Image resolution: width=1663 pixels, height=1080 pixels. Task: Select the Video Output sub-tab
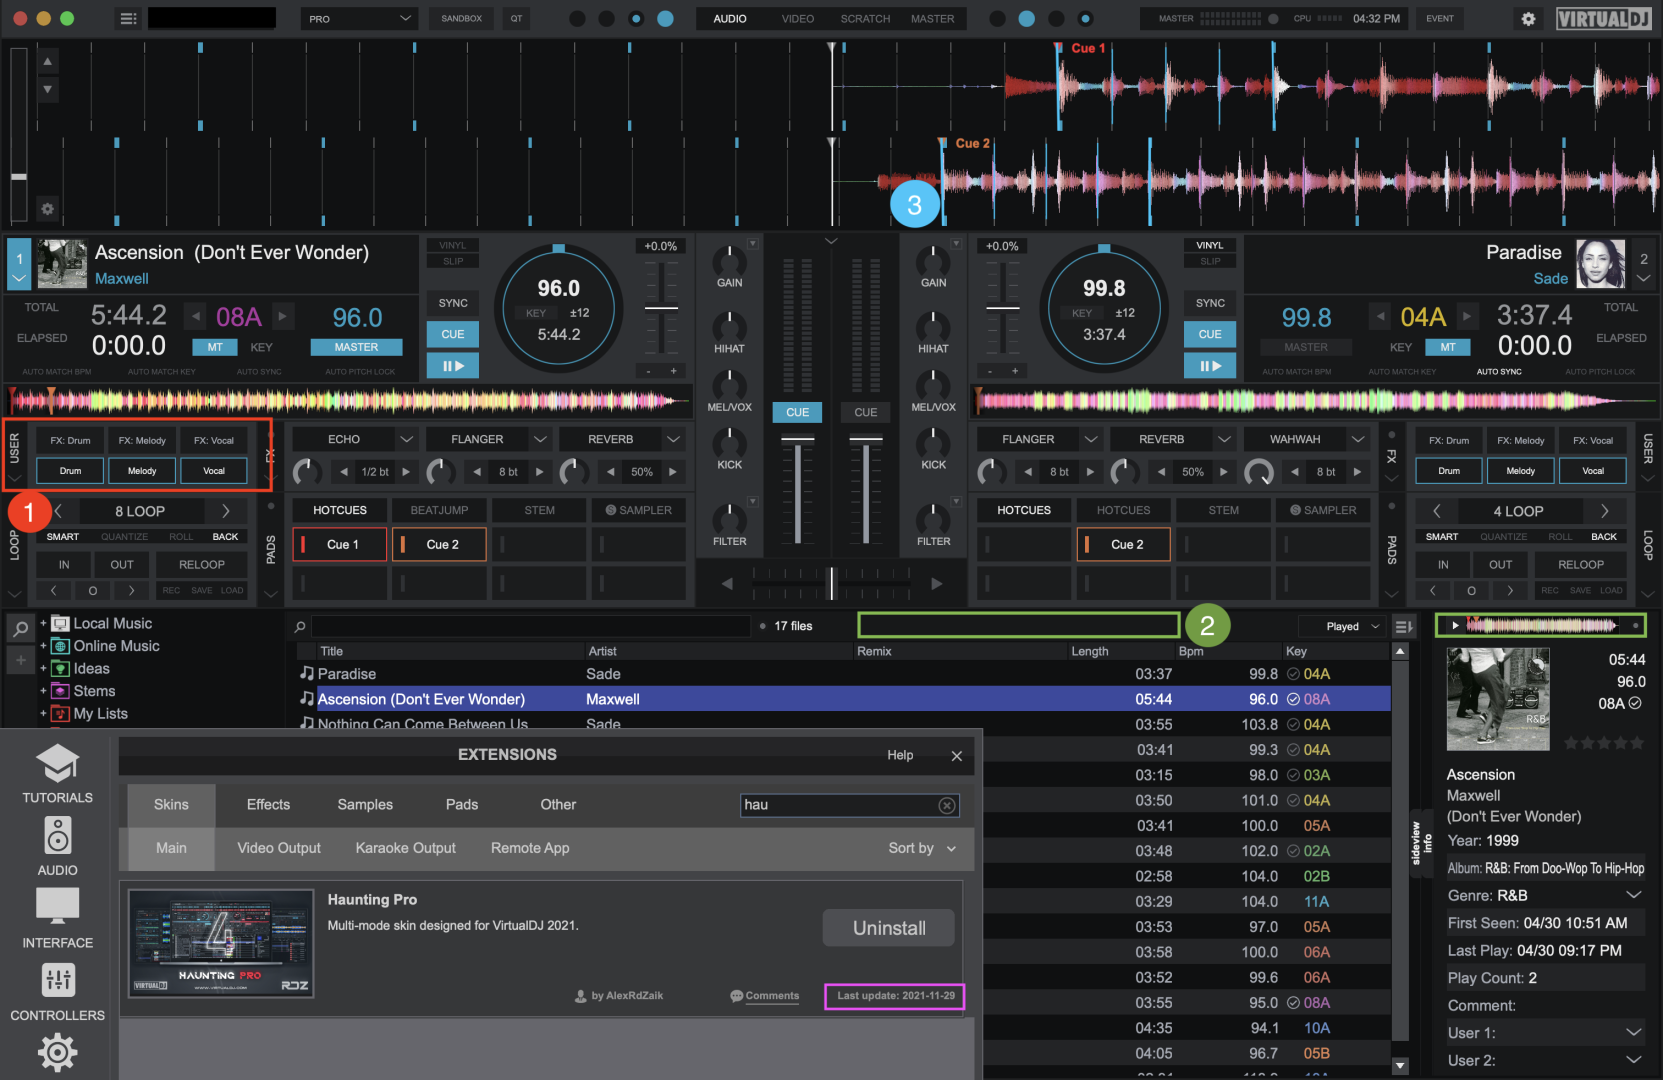[x=279, y=848]
